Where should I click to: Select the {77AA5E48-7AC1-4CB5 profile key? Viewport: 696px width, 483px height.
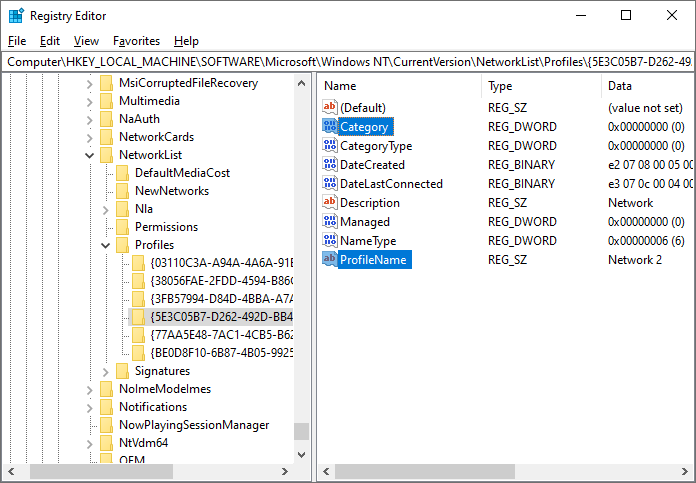(221, 335)
